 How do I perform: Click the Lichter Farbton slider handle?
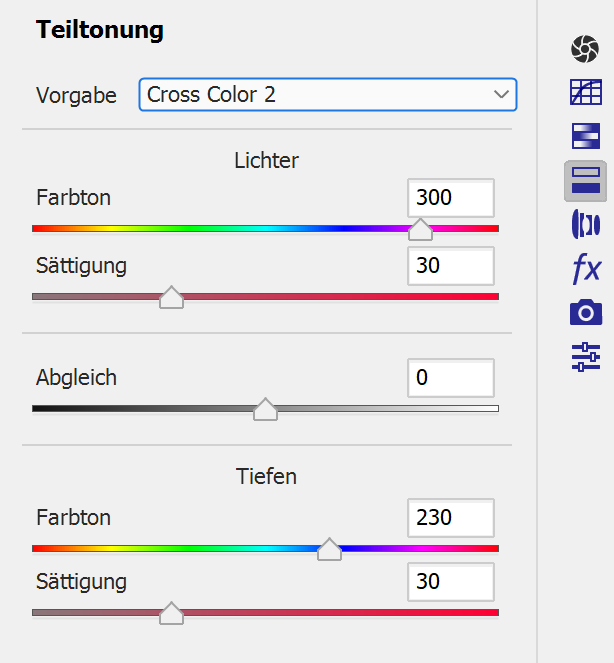click(421, 230)
